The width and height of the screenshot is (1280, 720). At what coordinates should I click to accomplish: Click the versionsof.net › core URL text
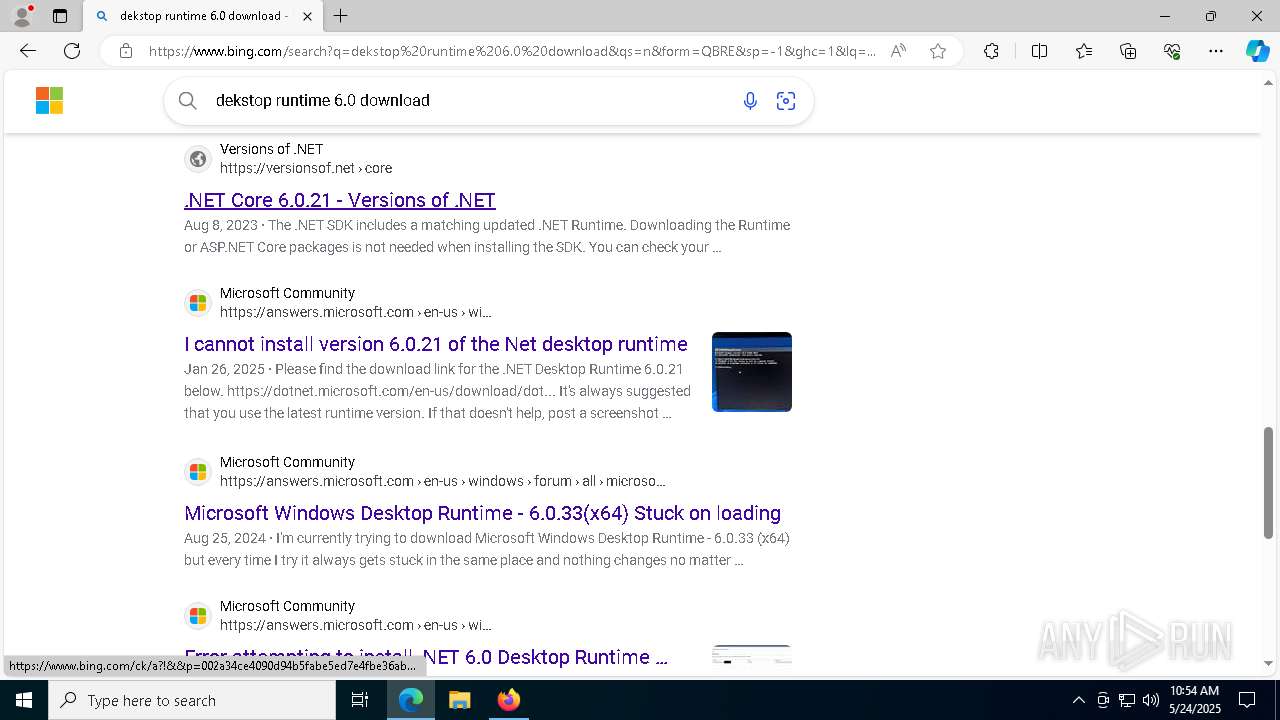point(306,168)
